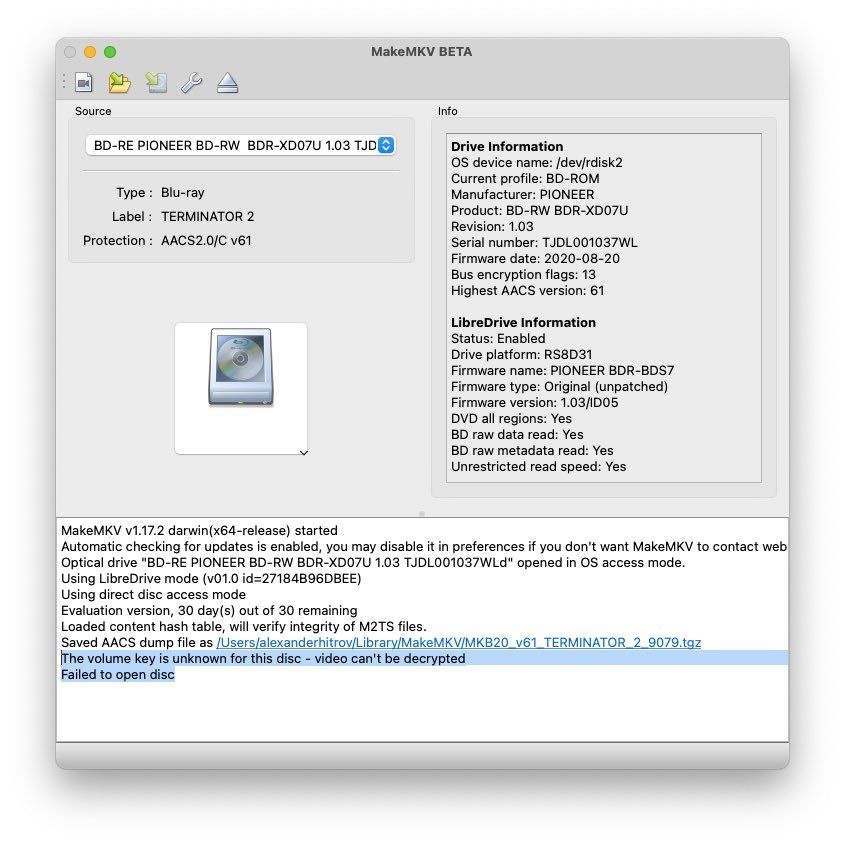The height and width of the screenshot is (843, 845).
Task: Click the "Firmware version: 1.03/ID05" line
Action: [535, 403]
